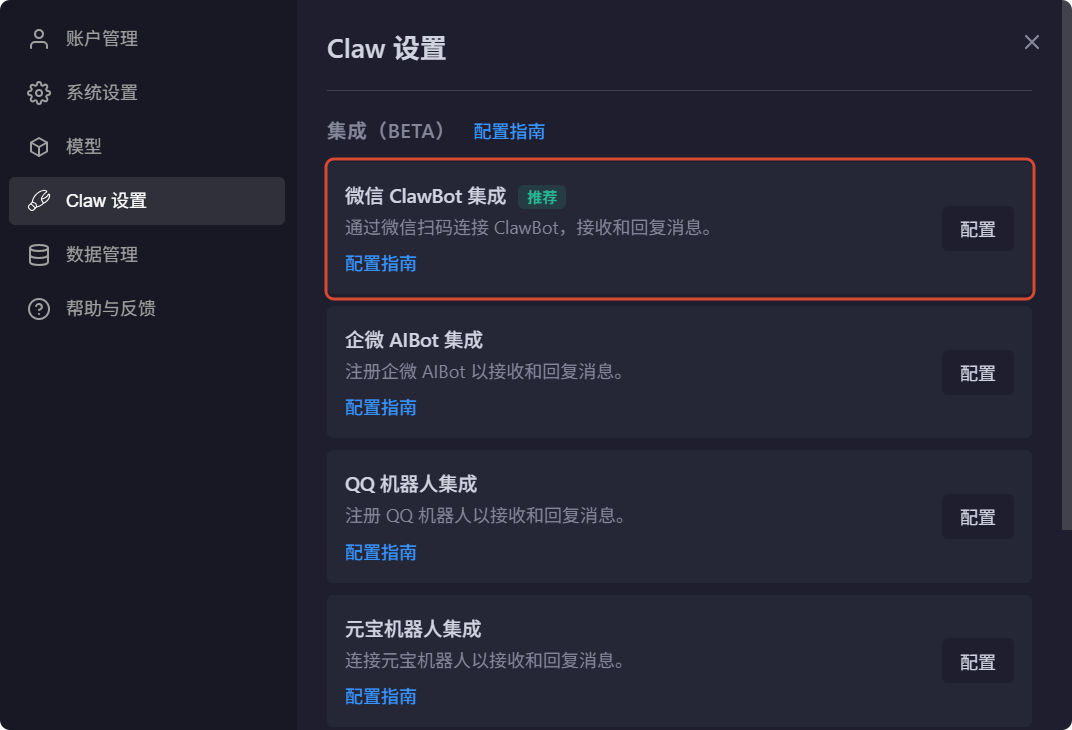Viewport: 1072px width, 730px height.
Task: Select 帮助与反馈 in the sidebar
Action: click(147, 309)
